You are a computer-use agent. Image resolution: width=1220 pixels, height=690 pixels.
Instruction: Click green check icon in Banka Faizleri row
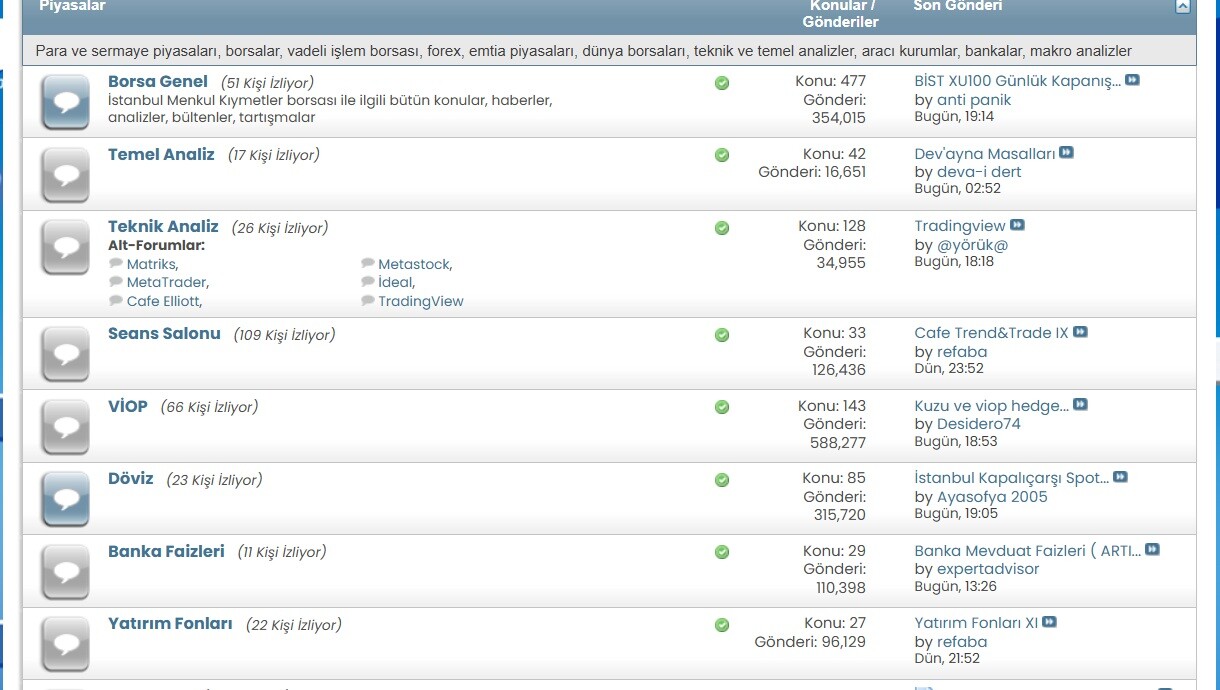[x=722, y=552]
